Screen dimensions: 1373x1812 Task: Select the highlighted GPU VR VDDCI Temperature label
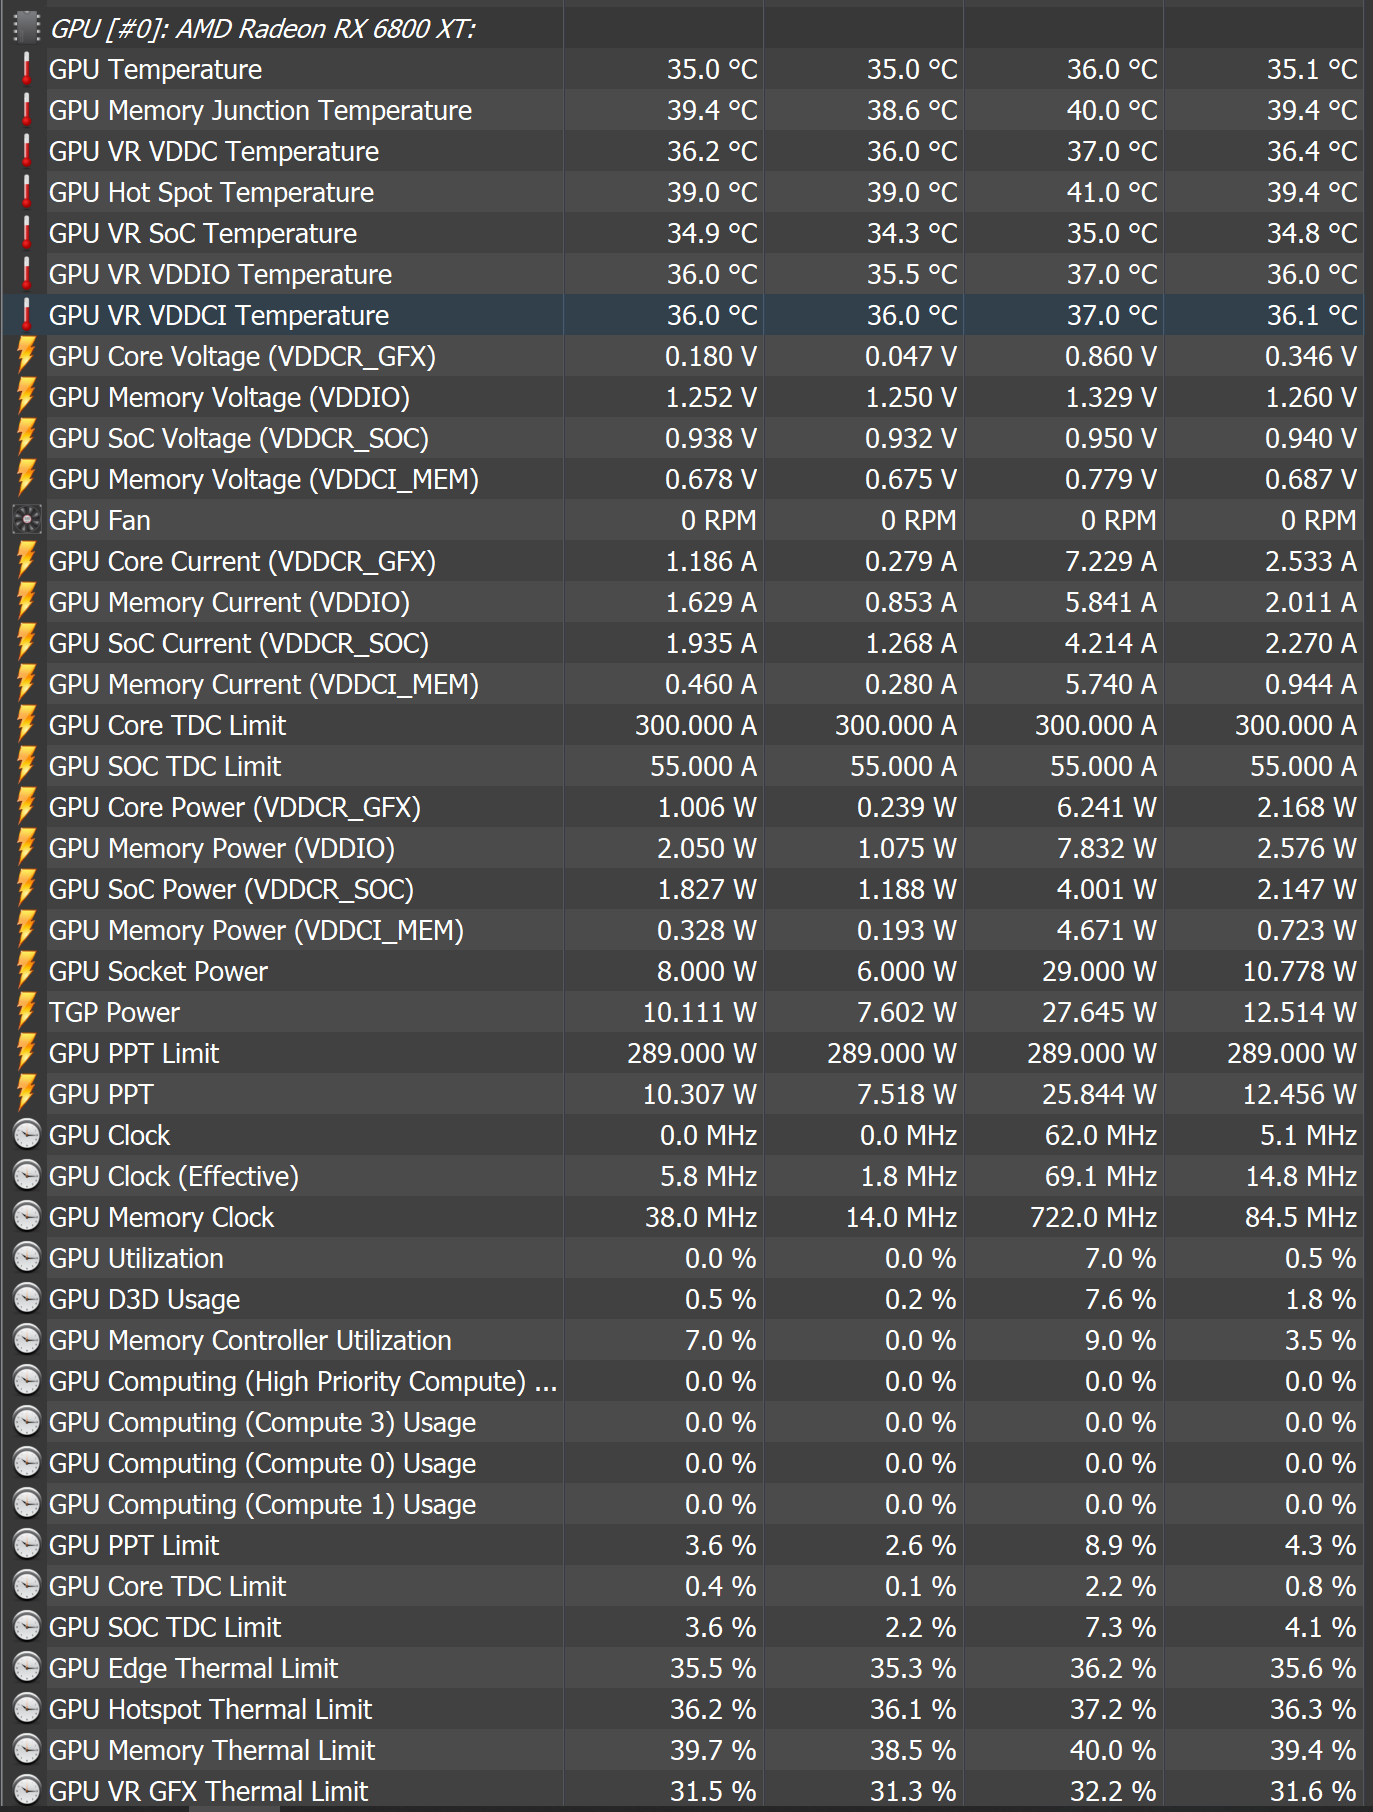click(x=218, y=315)
